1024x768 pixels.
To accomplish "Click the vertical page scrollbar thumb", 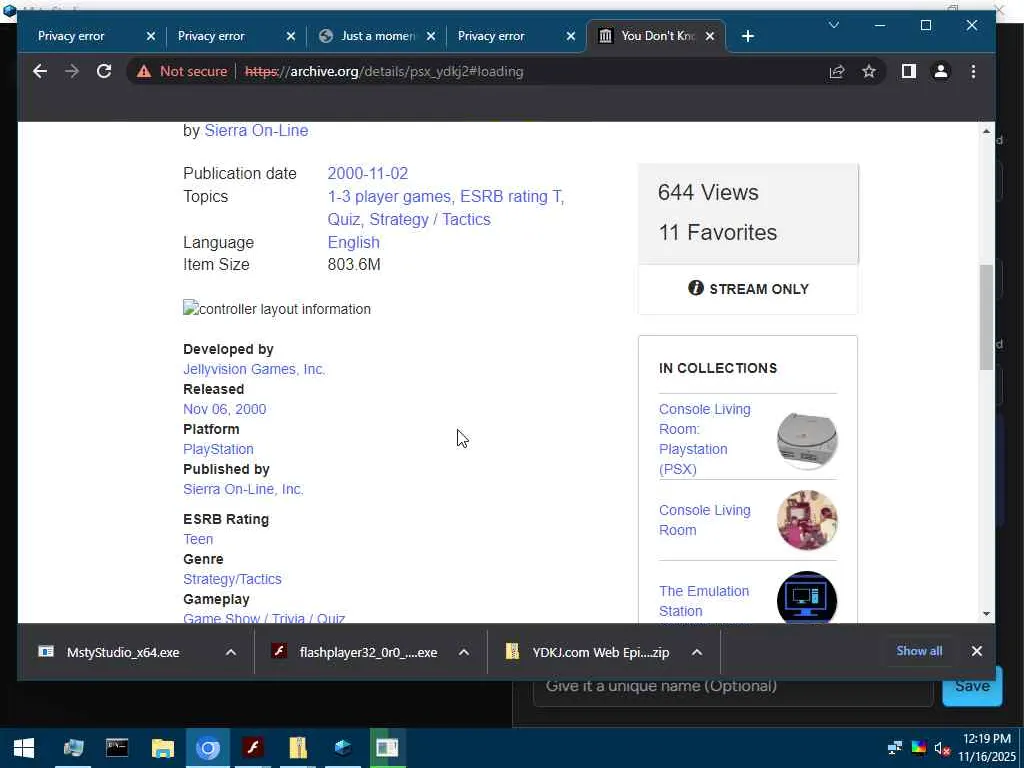I will [x=986, y=317].
